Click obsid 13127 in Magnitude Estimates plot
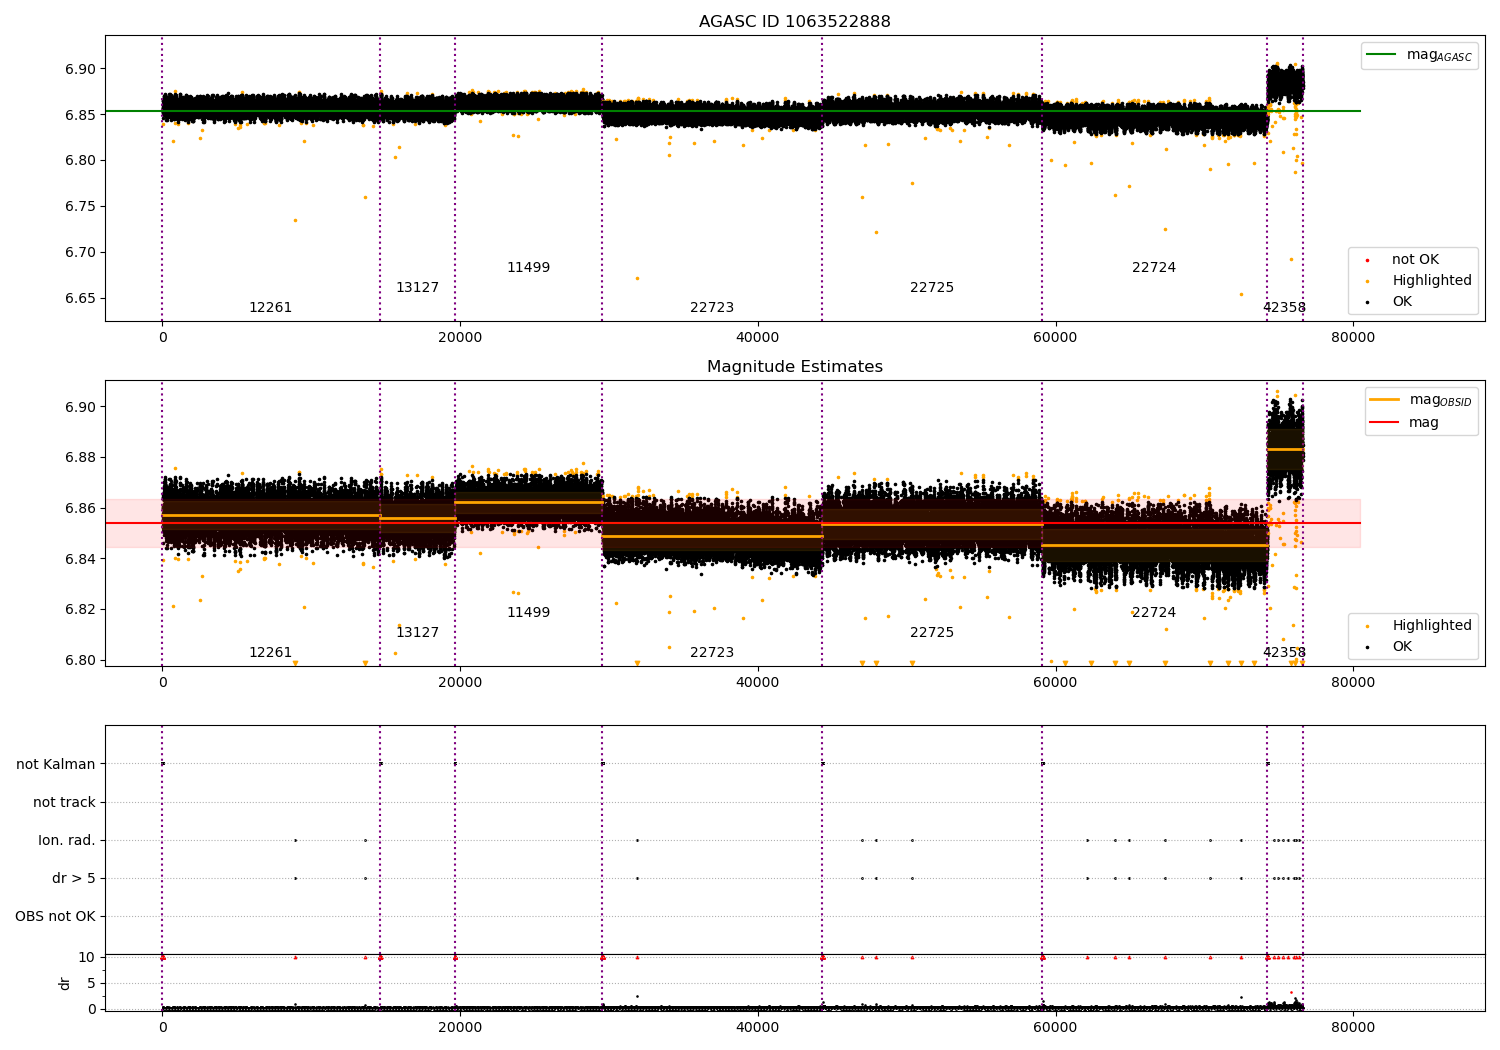This screenshot has width=1500, height=1050. coord(417,633)
